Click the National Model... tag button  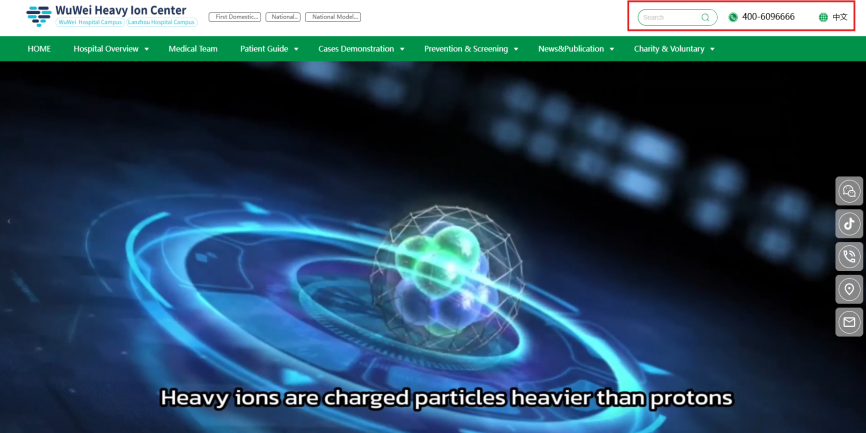pos(333,17)
